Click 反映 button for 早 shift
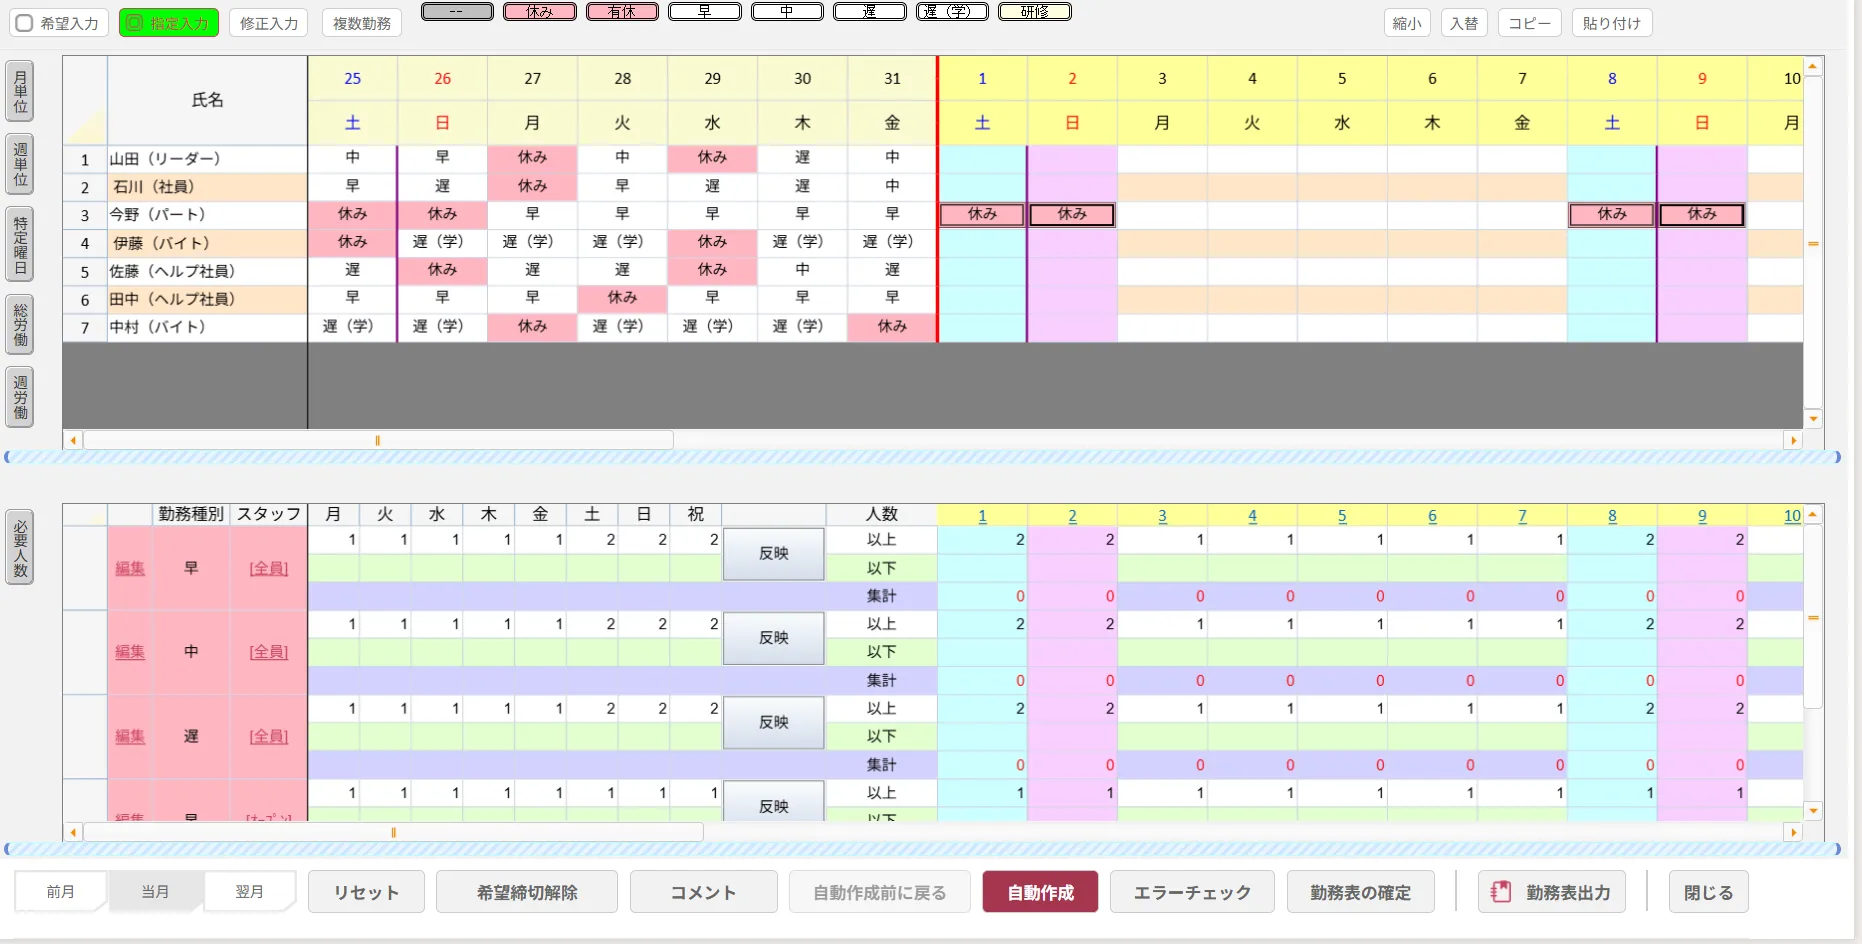1862x944 pixels. coord(774,554)
